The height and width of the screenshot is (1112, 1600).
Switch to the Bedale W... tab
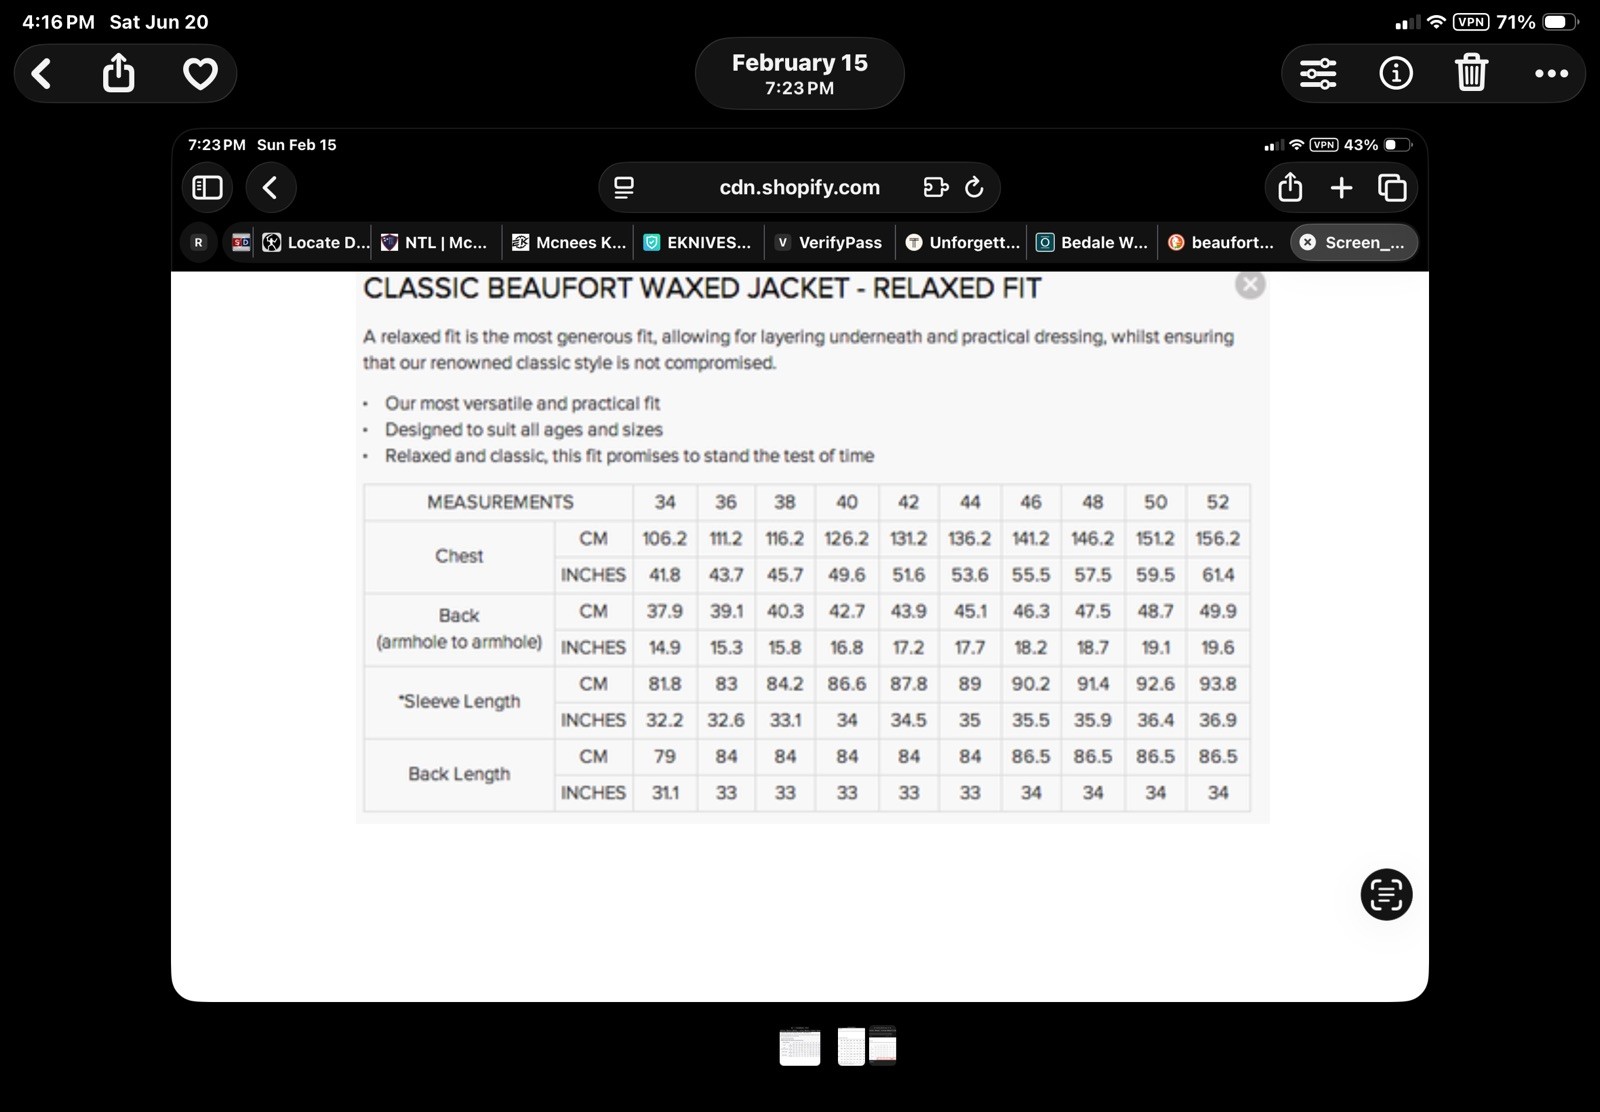[1092, 242]
